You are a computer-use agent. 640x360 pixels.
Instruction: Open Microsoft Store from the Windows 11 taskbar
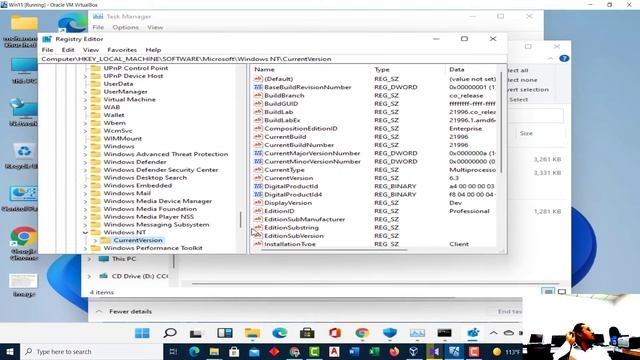point(307,333)
